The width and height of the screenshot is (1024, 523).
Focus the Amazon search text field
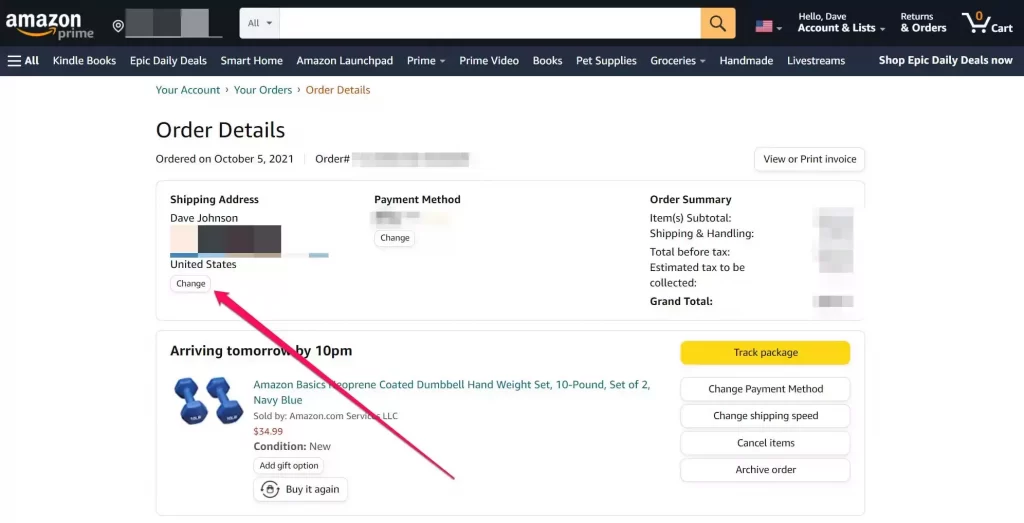[x=490, y=24]
